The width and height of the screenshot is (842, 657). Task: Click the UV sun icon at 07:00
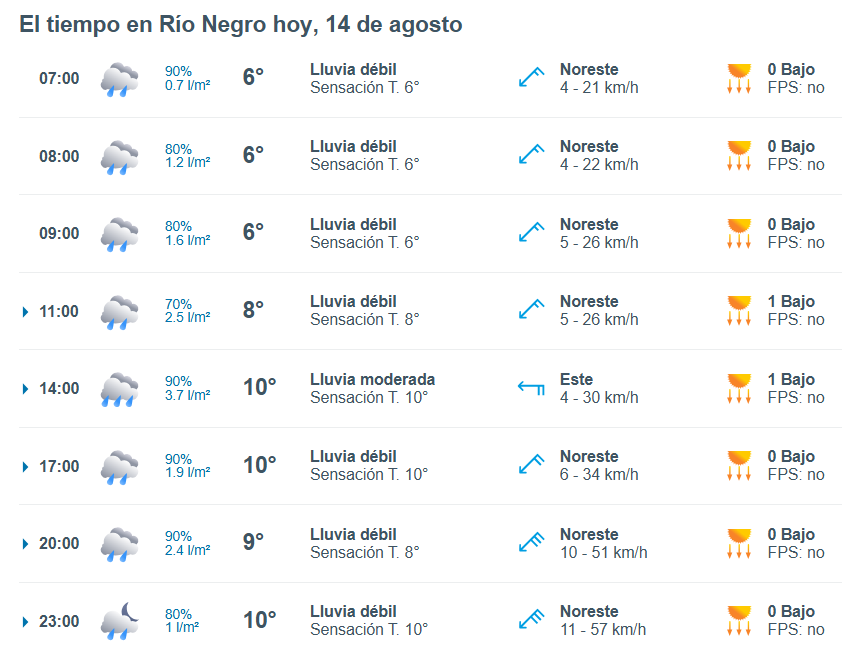coord(739,78)
